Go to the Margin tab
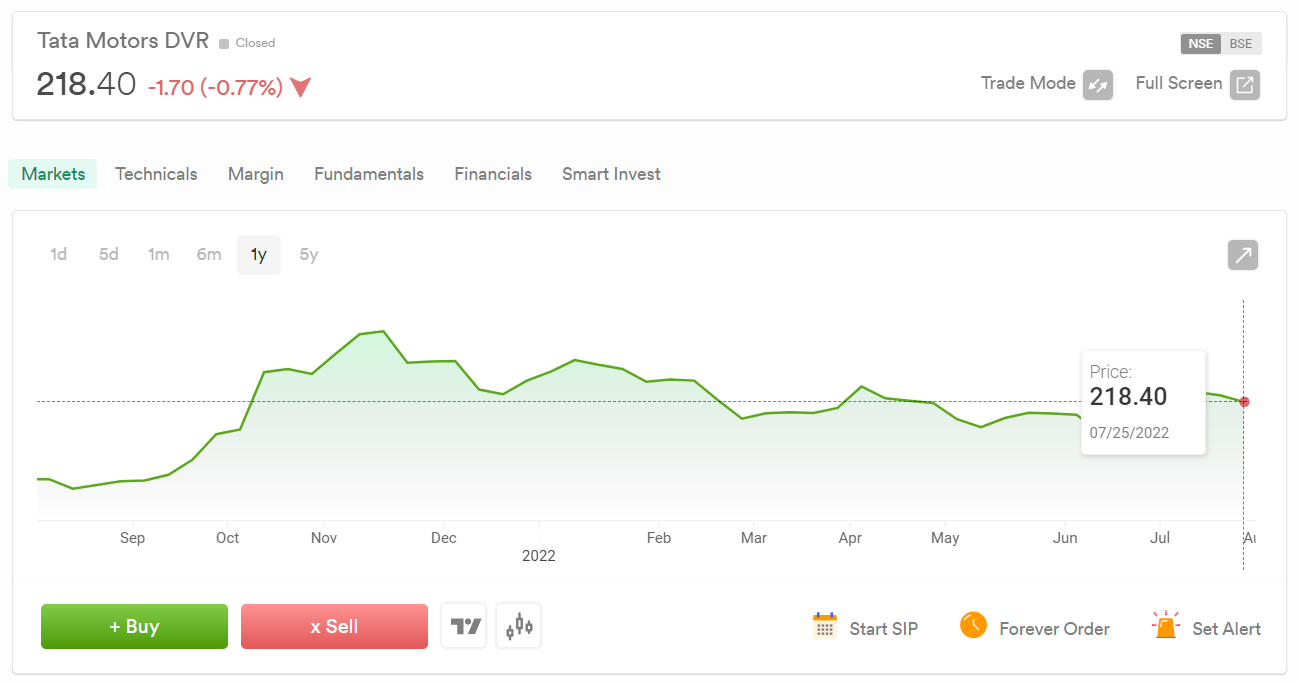 tap(256, 174)
